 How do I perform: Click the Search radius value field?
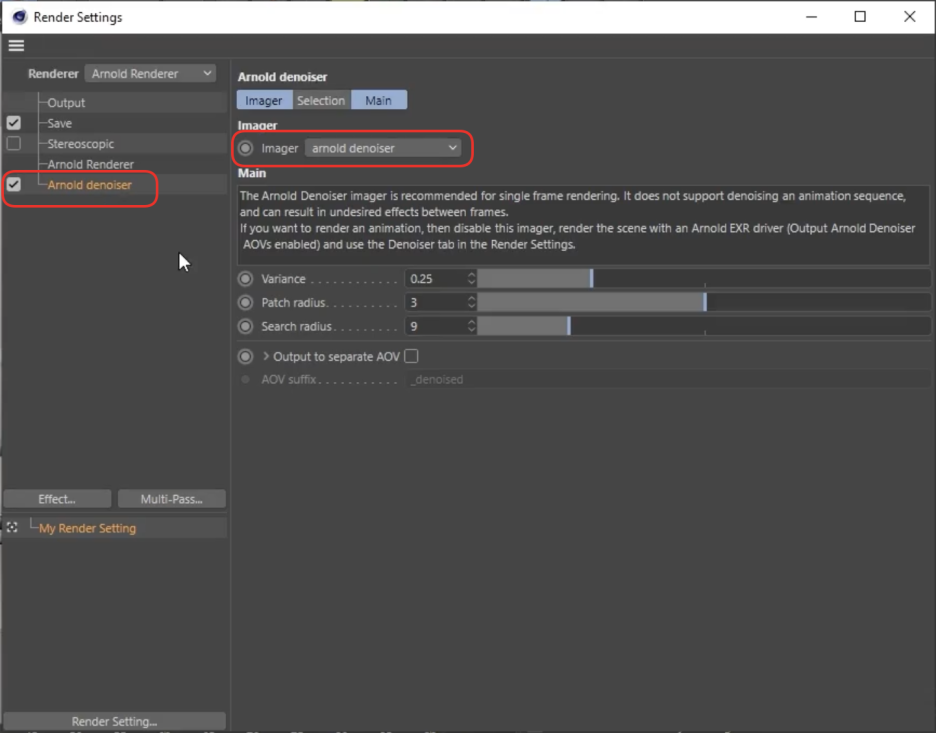click(x=436, y=327)
